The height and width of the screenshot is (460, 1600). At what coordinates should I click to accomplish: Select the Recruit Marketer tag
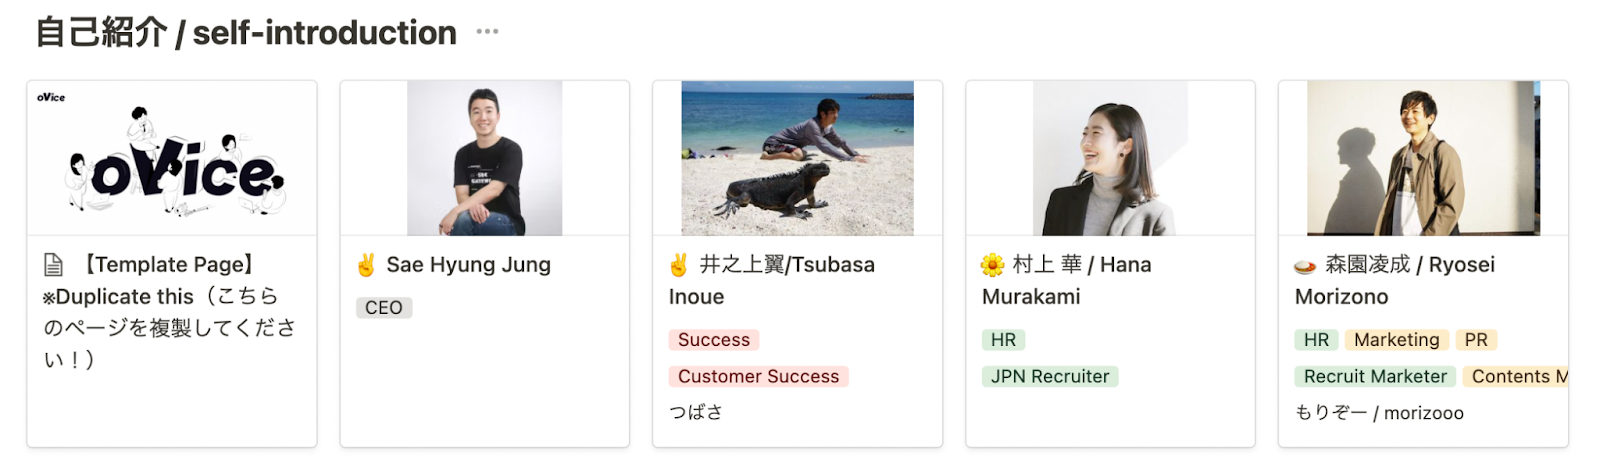1375,376
